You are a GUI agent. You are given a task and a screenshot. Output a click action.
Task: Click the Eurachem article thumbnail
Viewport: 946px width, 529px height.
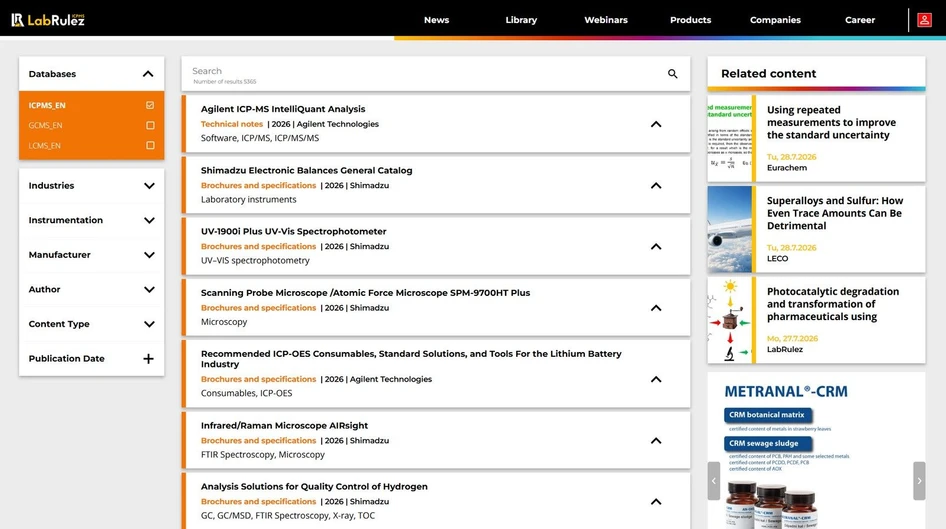[x=729, y=139]
